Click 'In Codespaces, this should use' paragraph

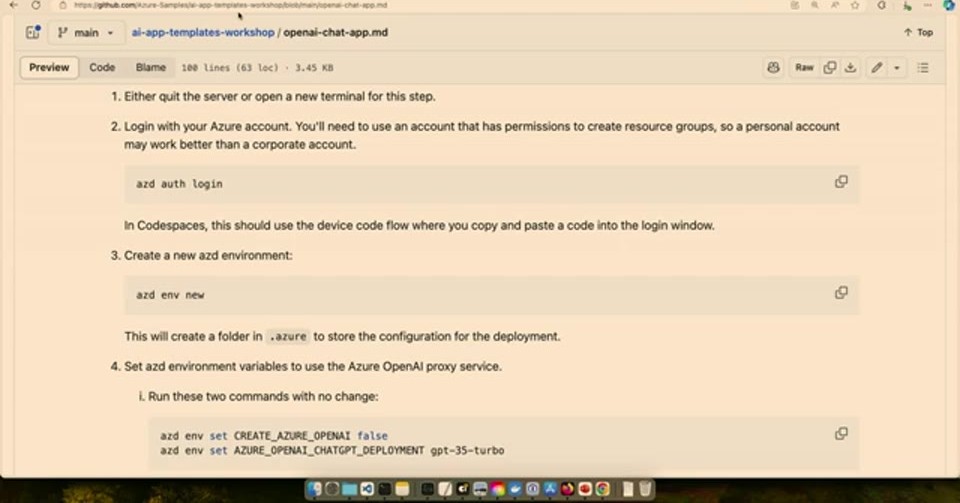(419, 225)
